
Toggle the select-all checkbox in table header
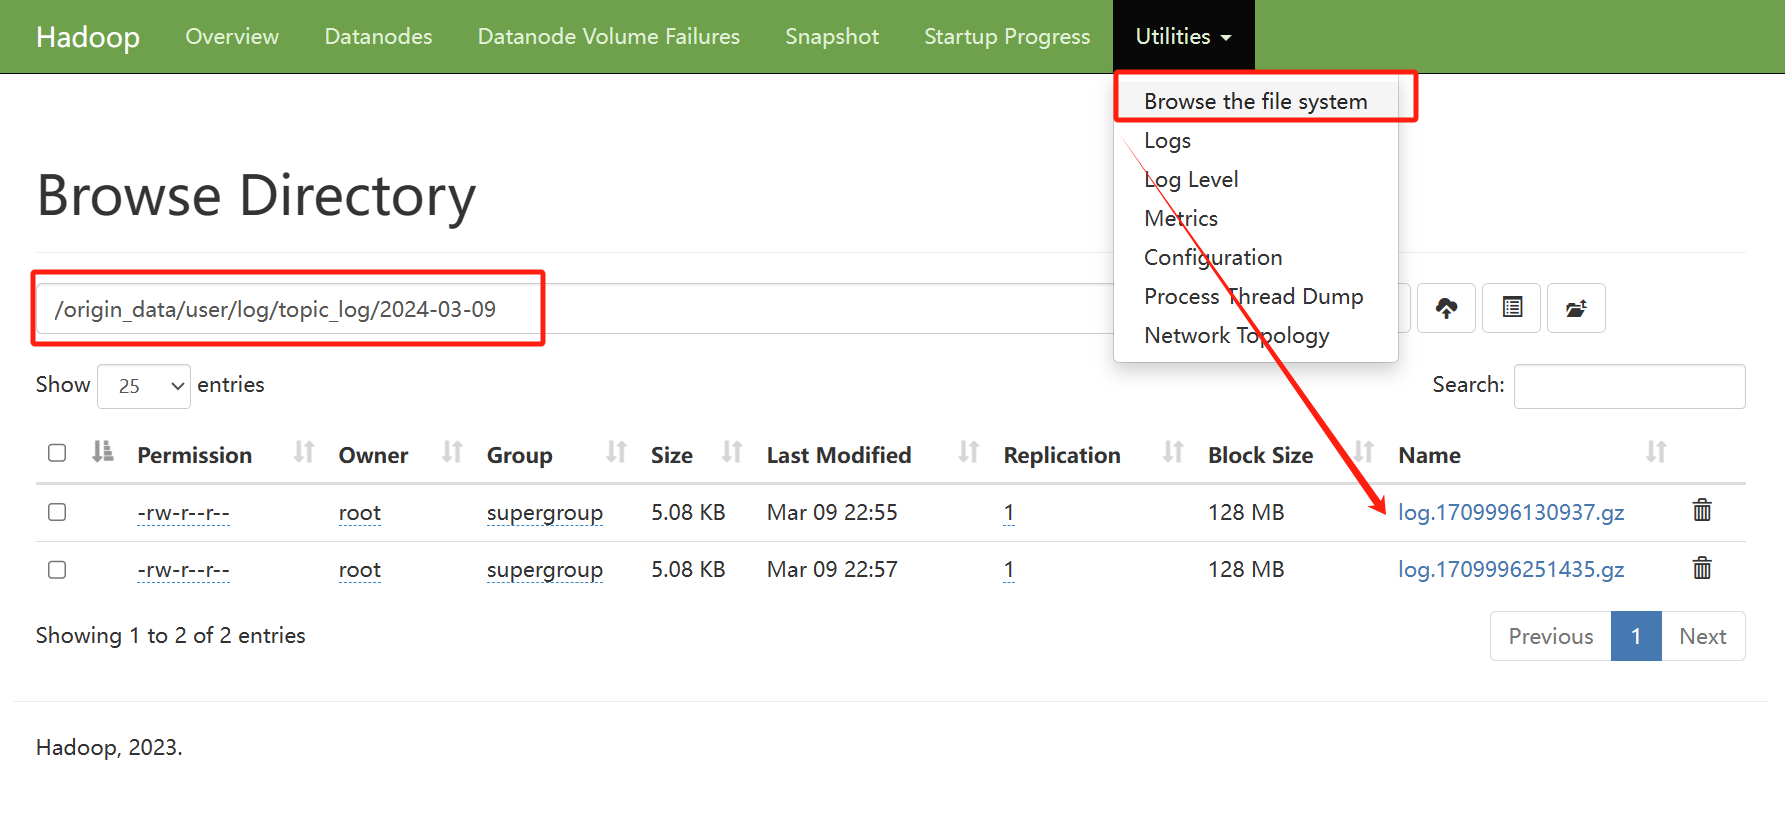click(57, 453)
